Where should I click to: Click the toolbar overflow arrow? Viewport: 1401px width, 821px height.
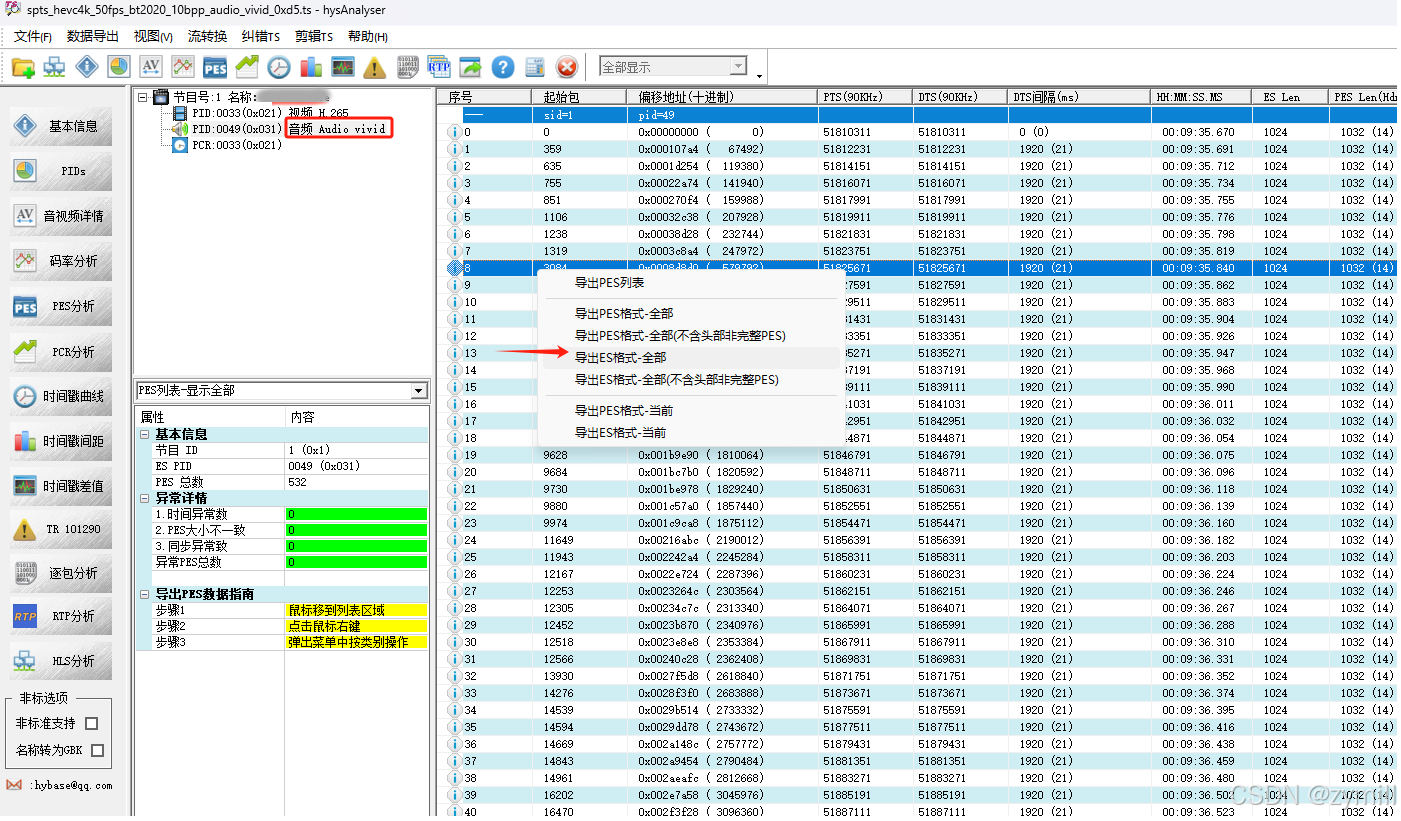pyautogui.click(x=760, y=76)
